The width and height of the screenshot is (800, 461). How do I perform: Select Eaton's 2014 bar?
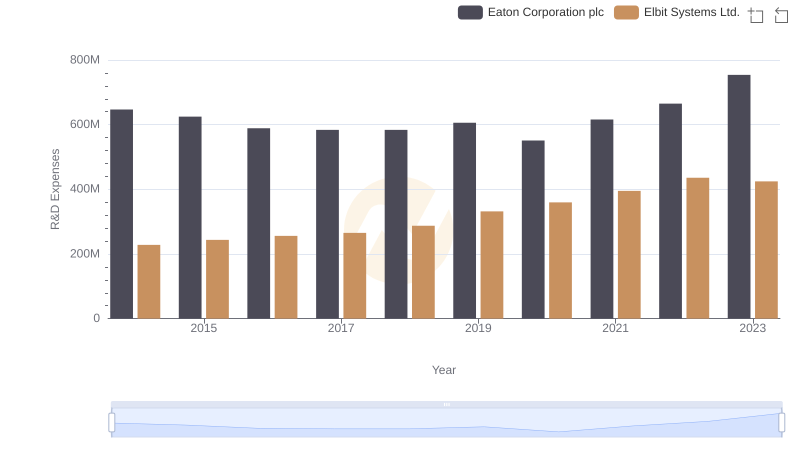pos(122,213)
